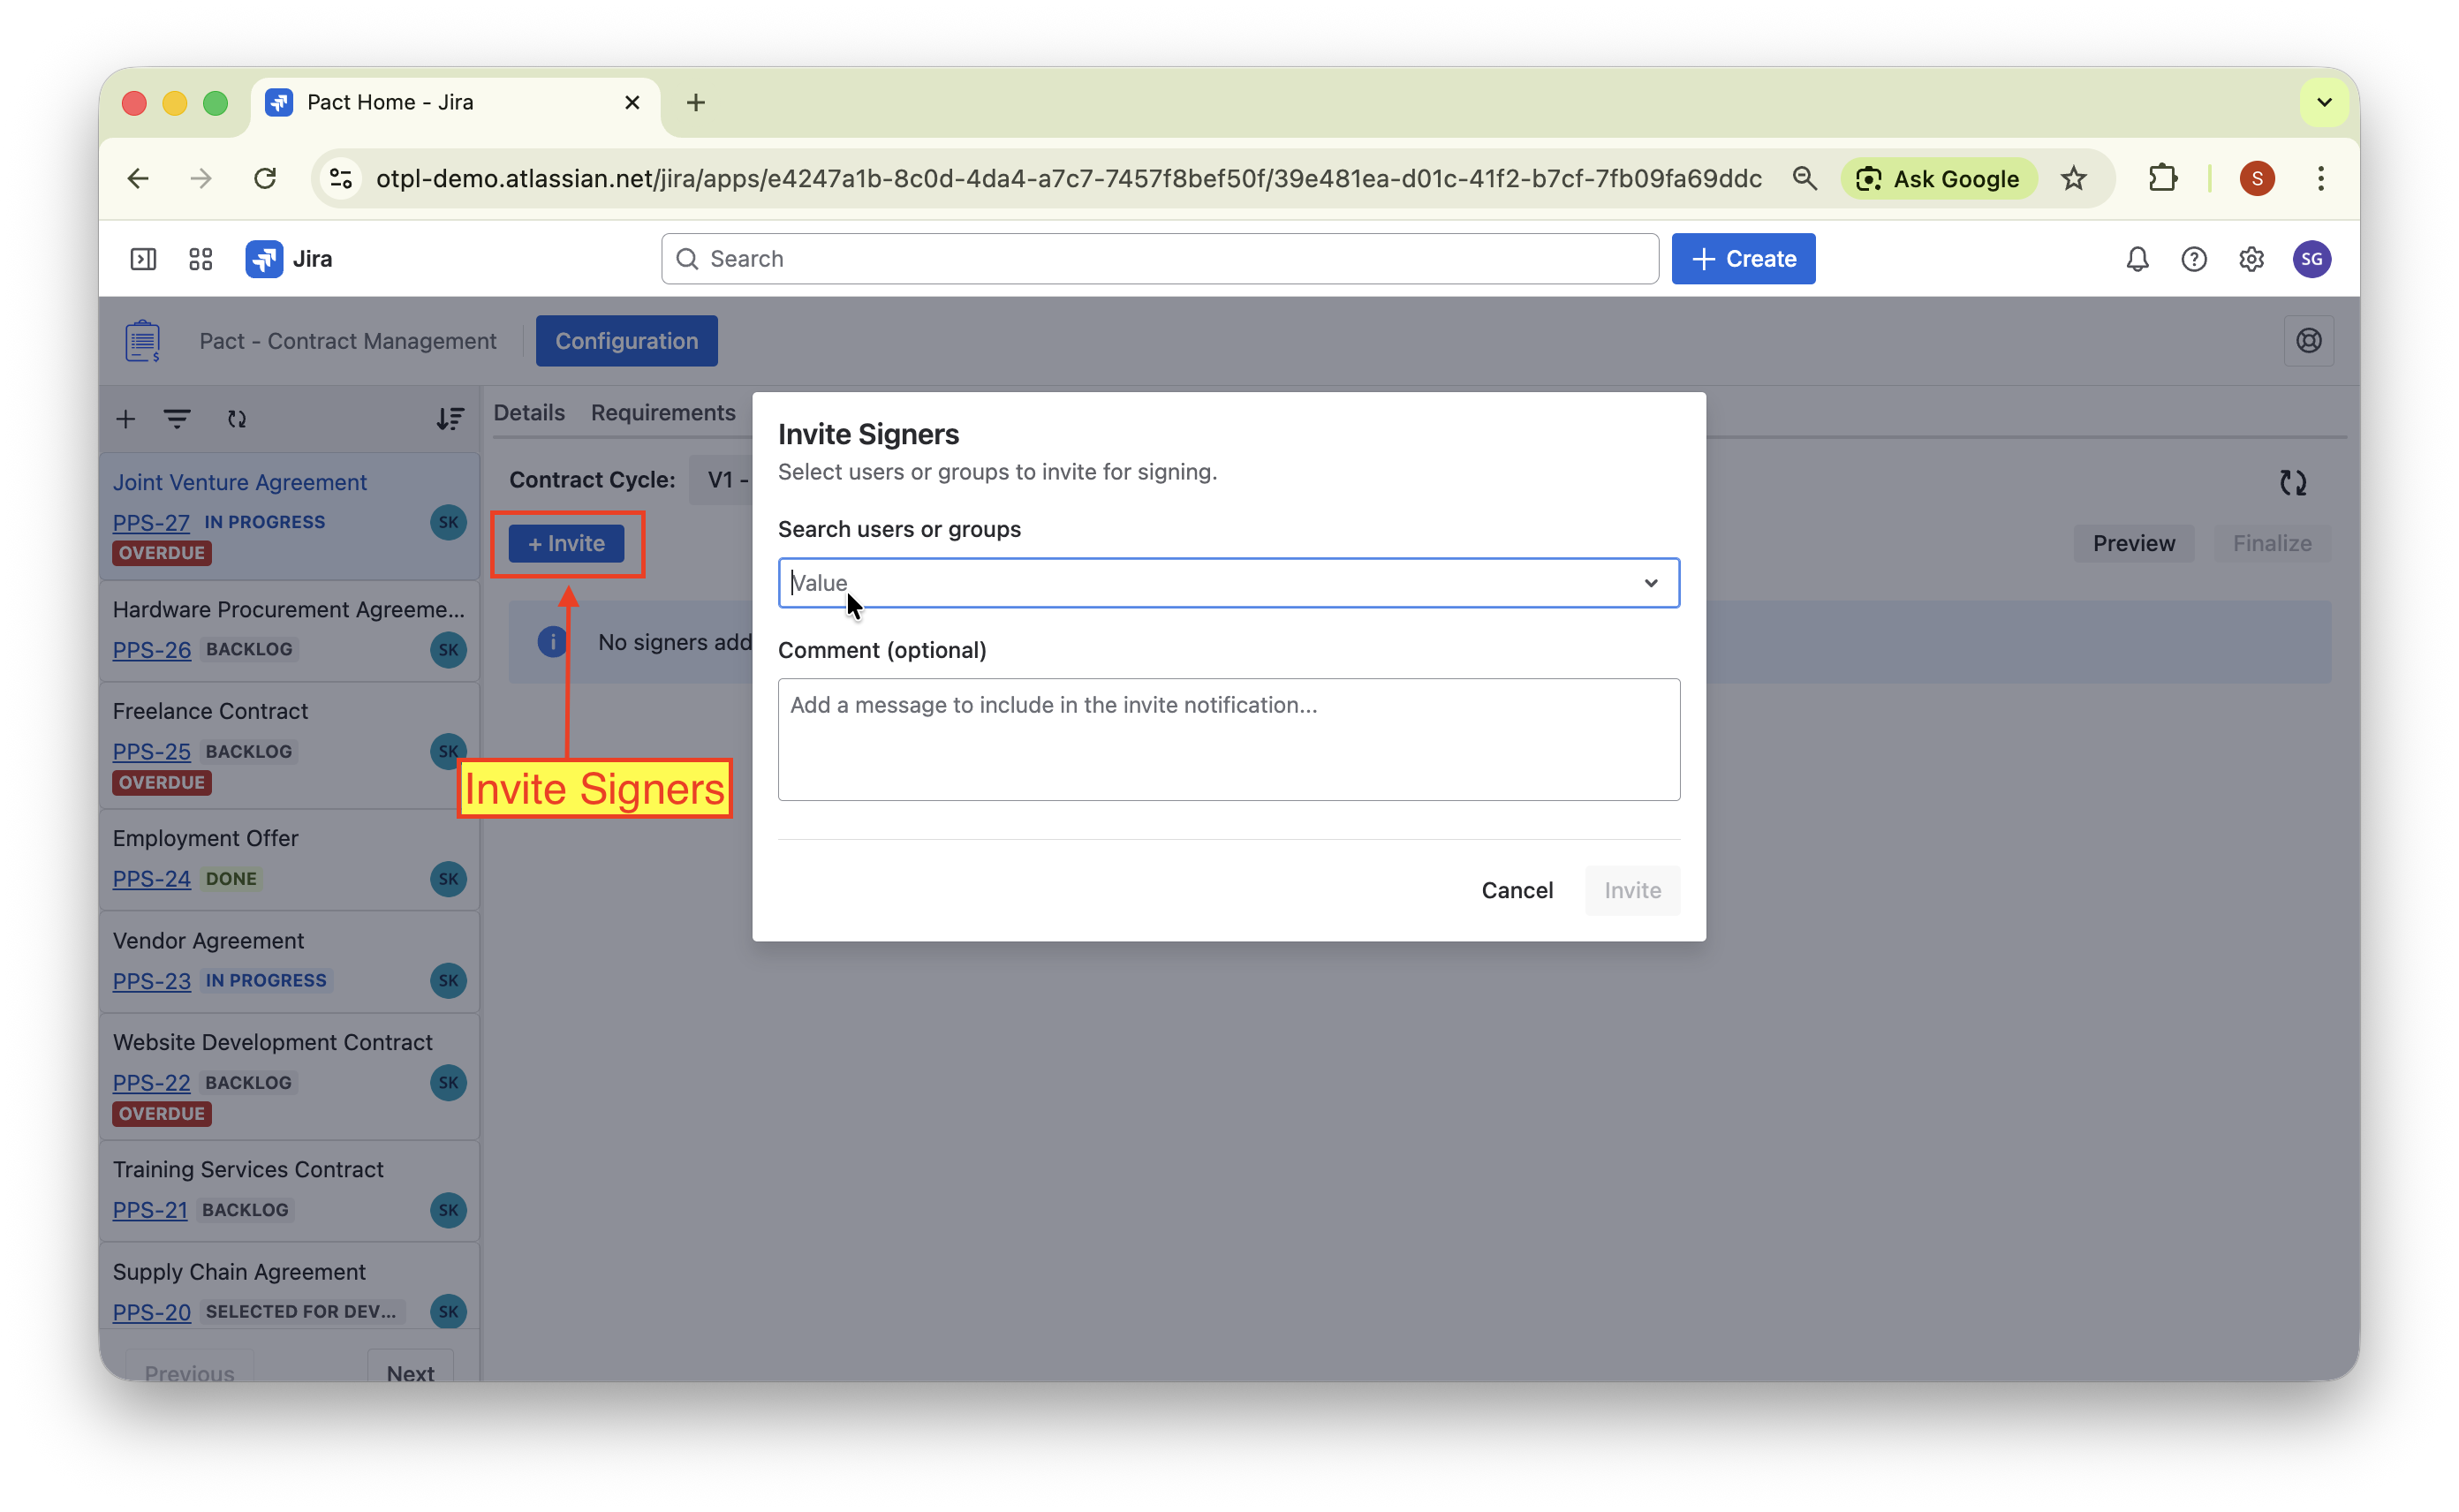Toggle the Jira sidebar panel icon

tap(143, 259)
